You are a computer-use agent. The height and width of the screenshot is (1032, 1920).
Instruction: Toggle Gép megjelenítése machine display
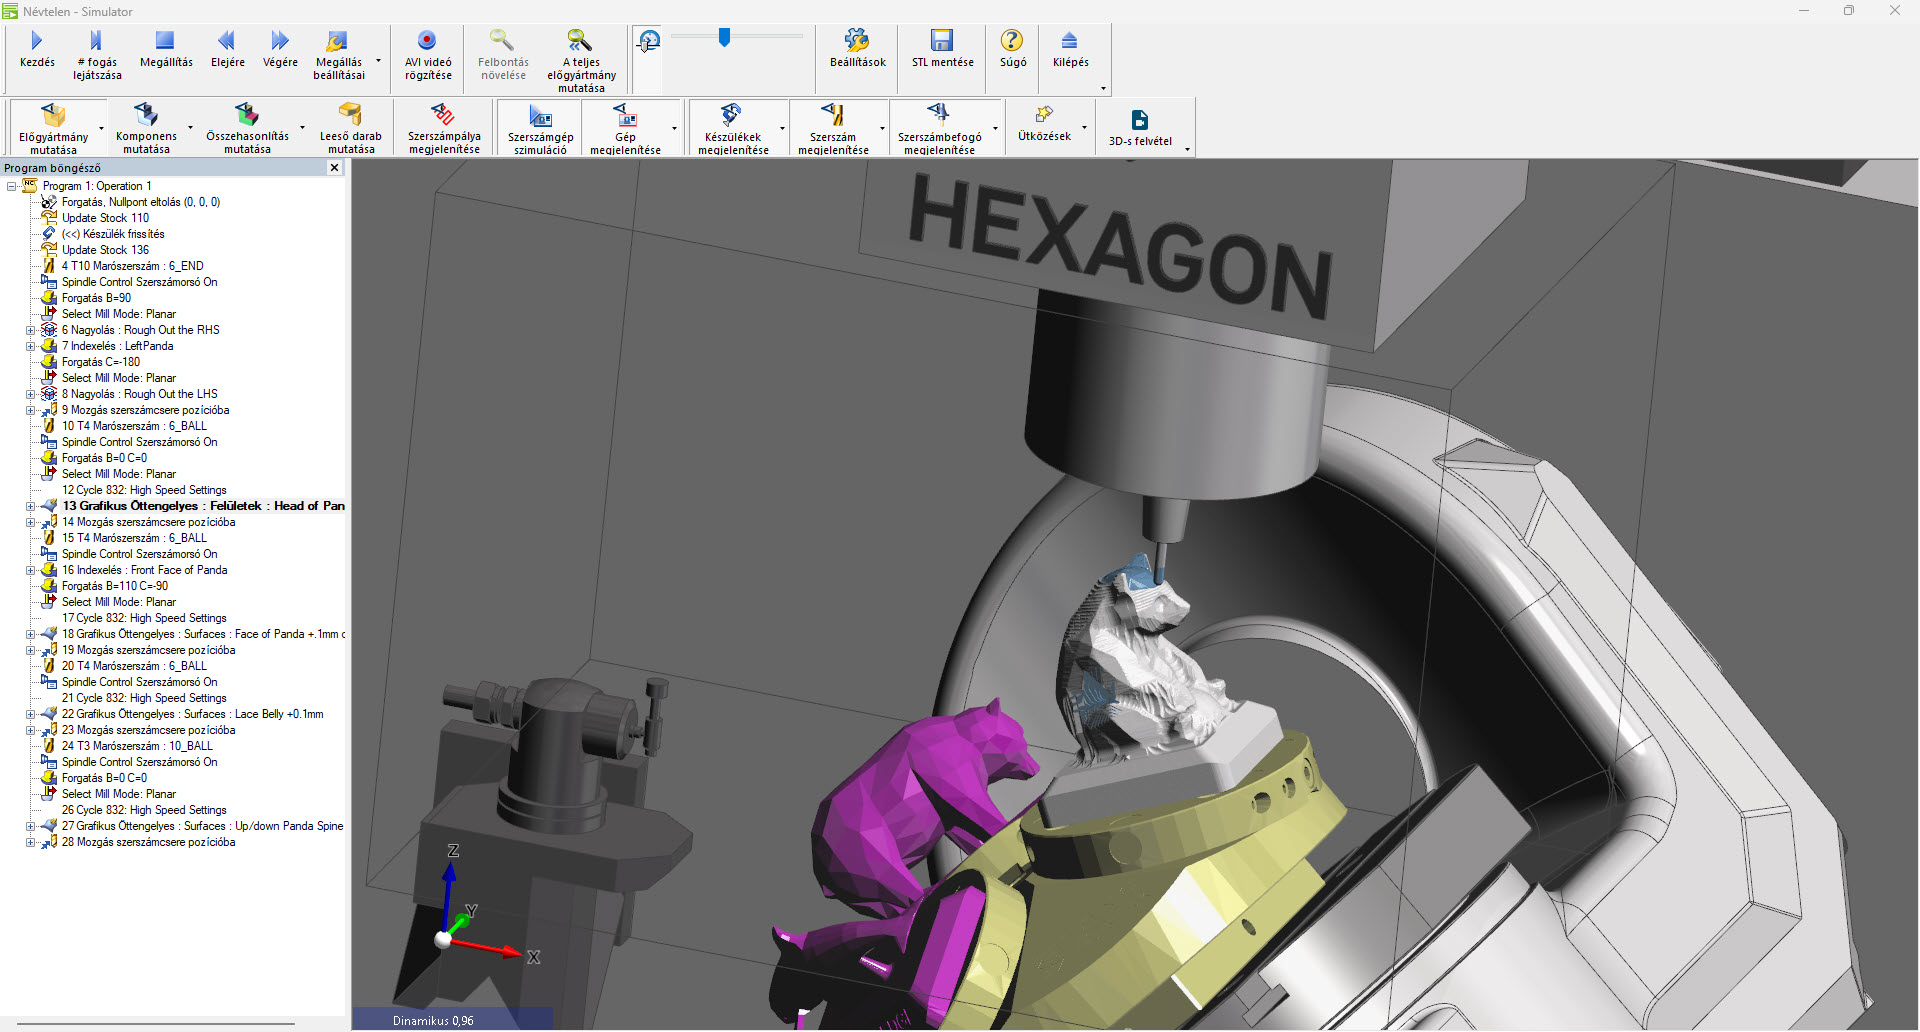point(625,128)
